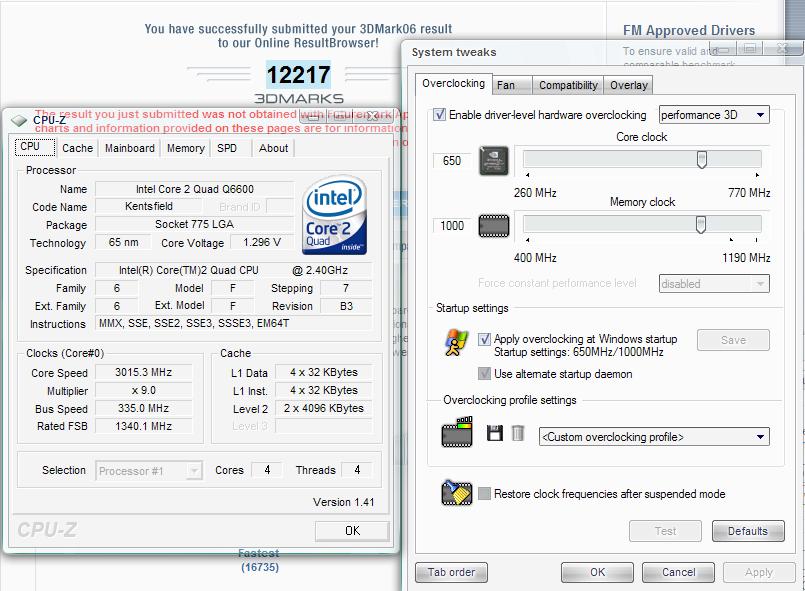The width and height of the screenshot is (805, 591).
Task: Click the Level 2 cache value 2 x 4096 KBytes
Action: click(x=323, y=408)
